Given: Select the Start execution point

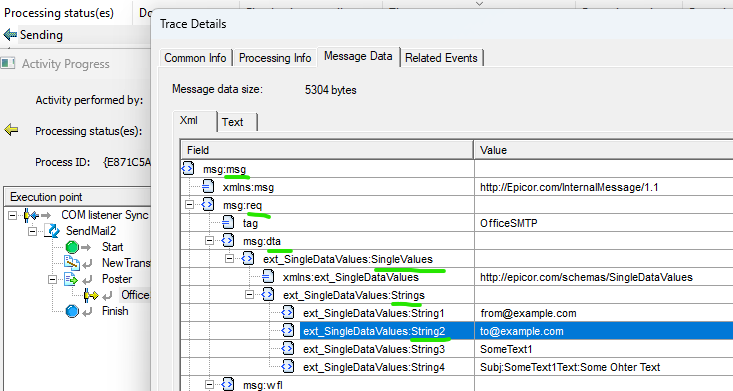Looking at the screenshot, I should 112,247.
